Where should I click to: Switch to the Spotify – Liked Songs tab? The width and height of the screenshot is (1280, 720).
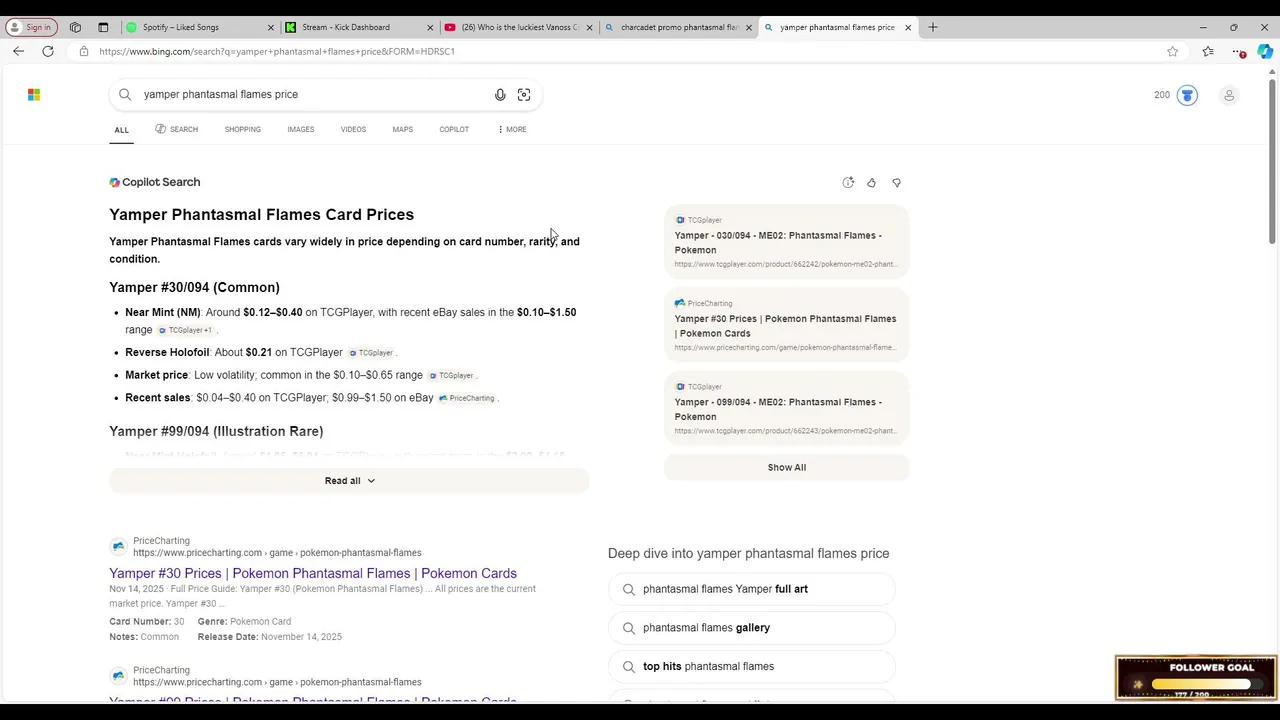(200, 27)
